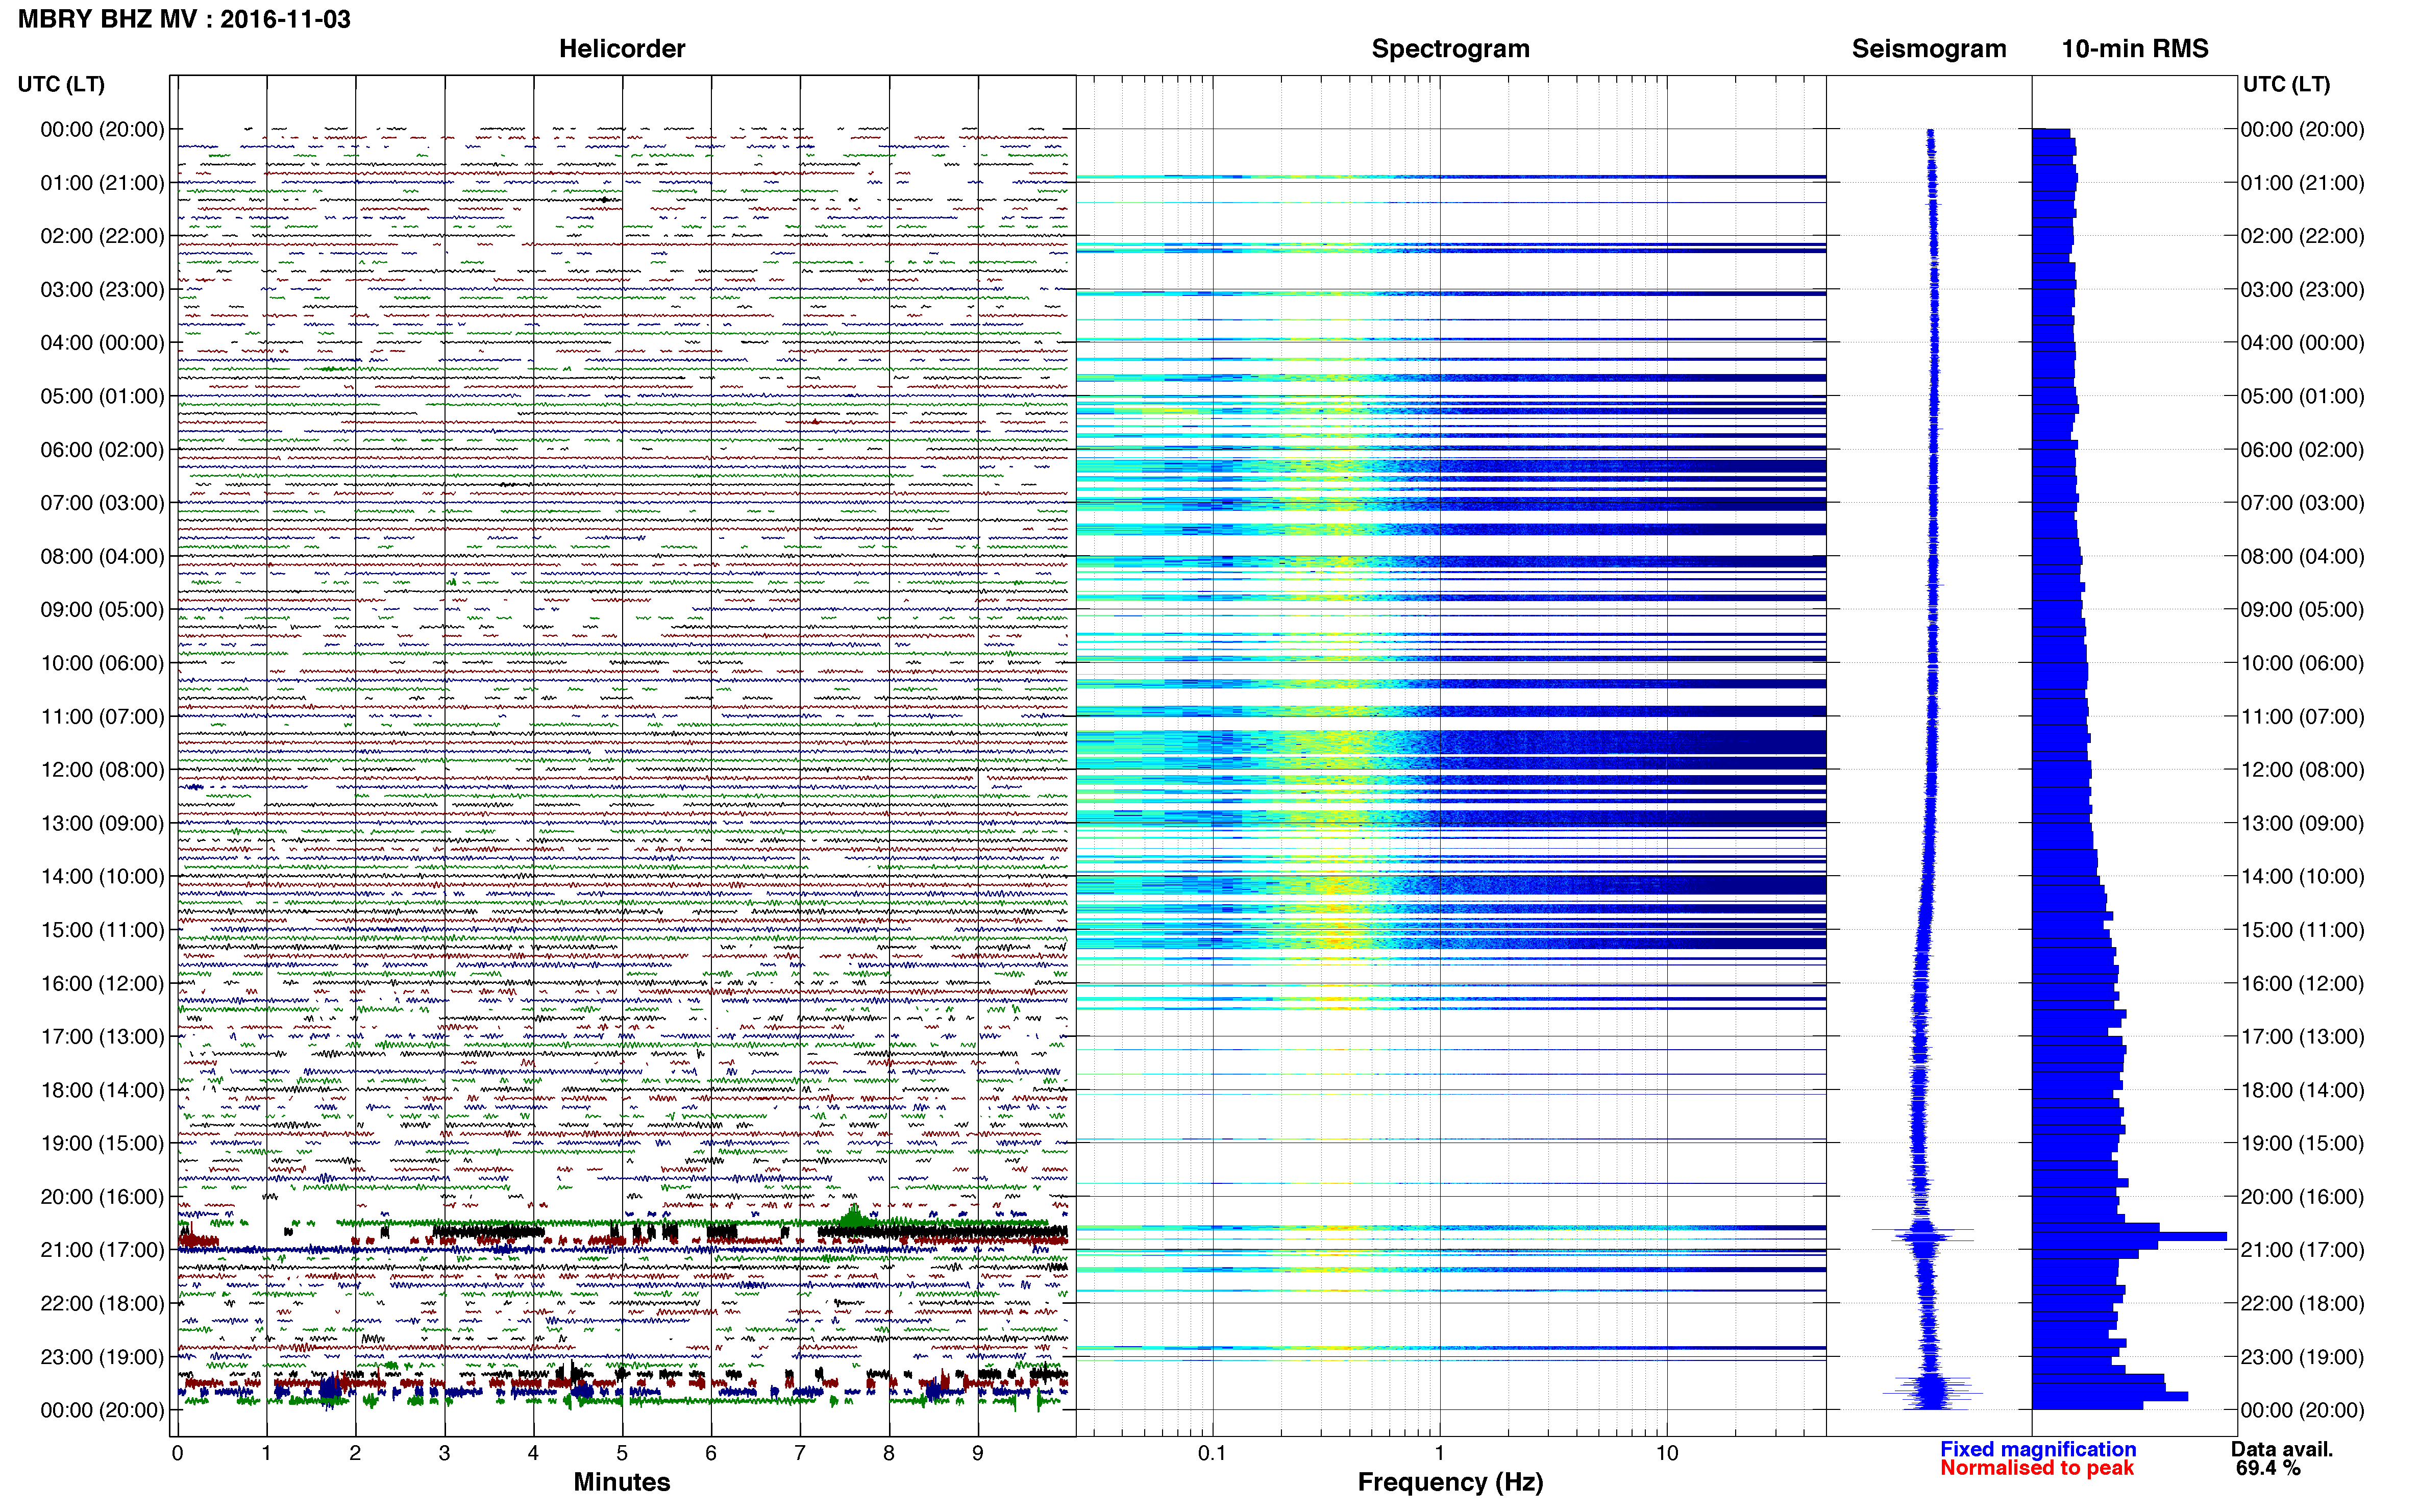
Task: Click 'UTC (LT)' label above helicorder time axis
Action: (61, 84)
